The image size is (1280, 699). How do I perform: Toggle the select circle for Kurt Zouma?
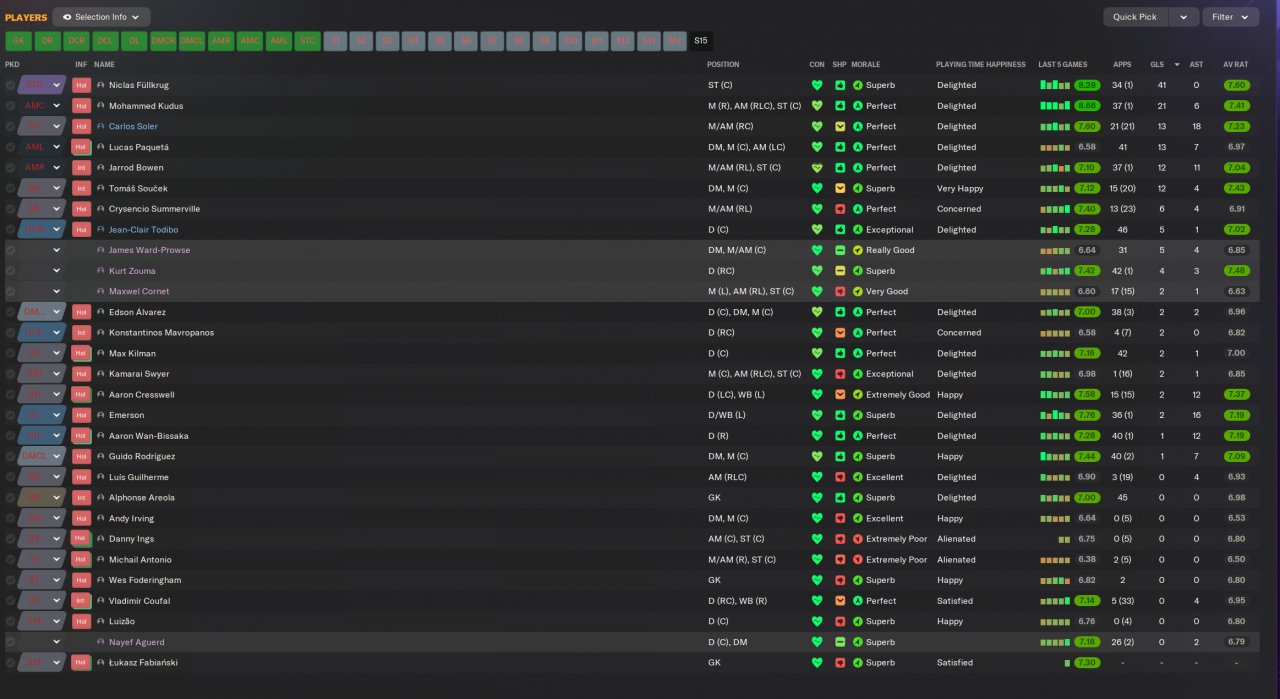pyautogui.click(x=10, y=271)
